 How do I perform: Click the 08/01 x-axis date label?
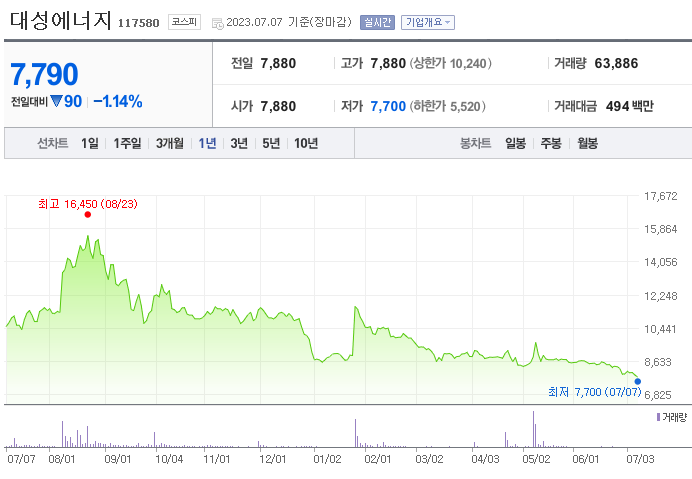click(62, 459)
